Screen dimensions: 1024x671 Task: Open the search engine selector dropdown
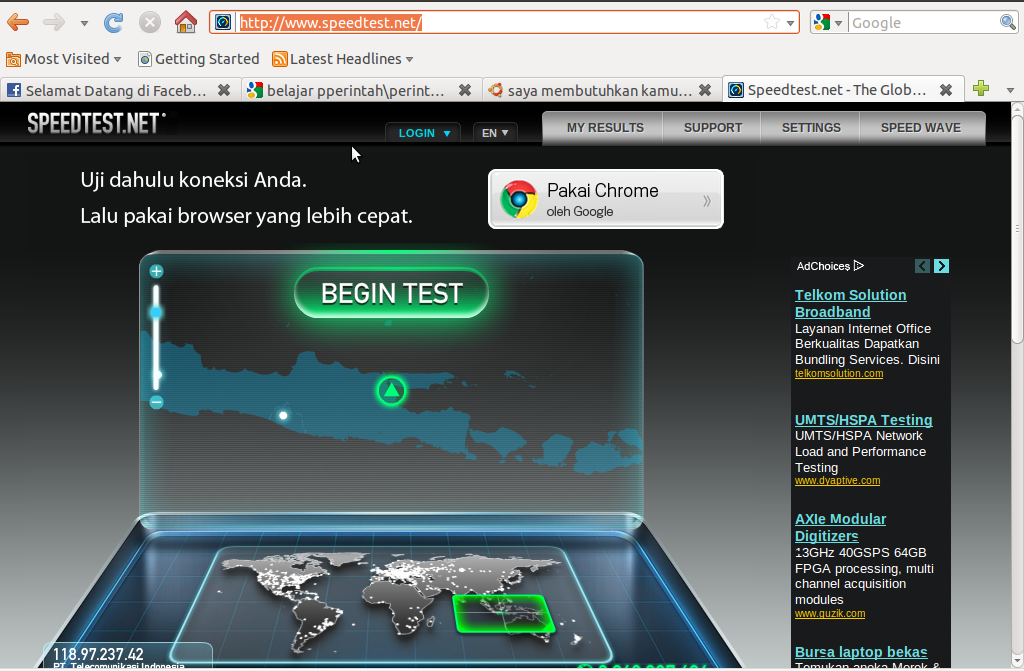(829, 23)
